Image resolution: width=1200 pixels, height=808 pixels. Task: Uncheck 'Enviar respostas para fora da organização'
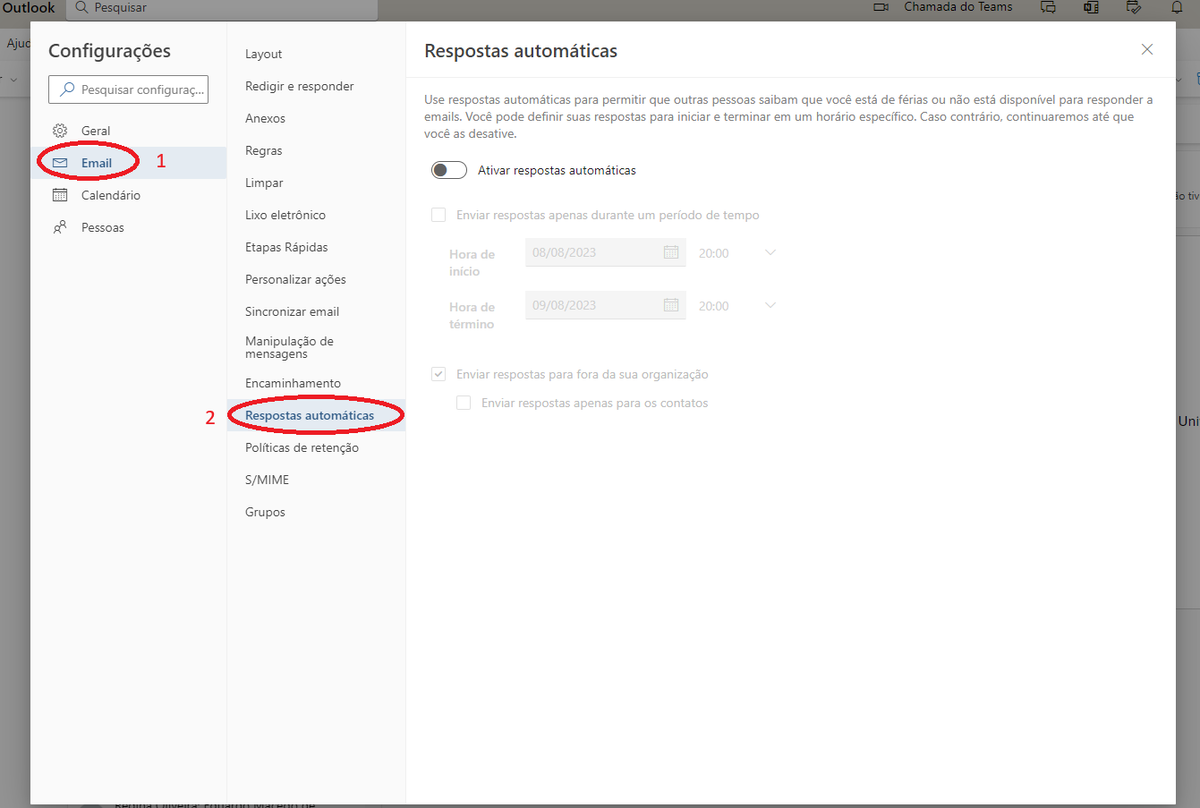click(x=438, y=374)
